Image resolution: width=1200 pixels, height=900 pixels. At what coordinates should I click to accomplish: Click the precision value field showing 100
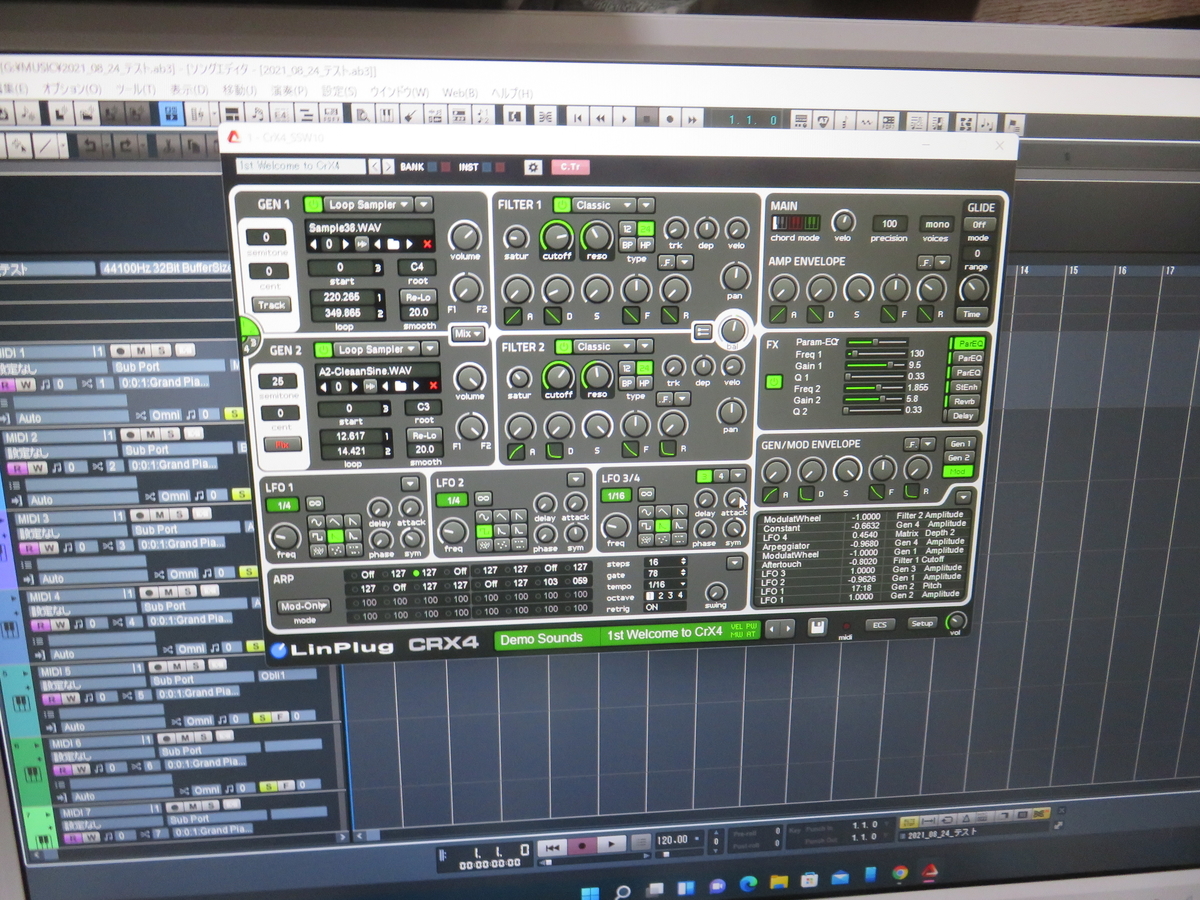(x=889, y=224)
